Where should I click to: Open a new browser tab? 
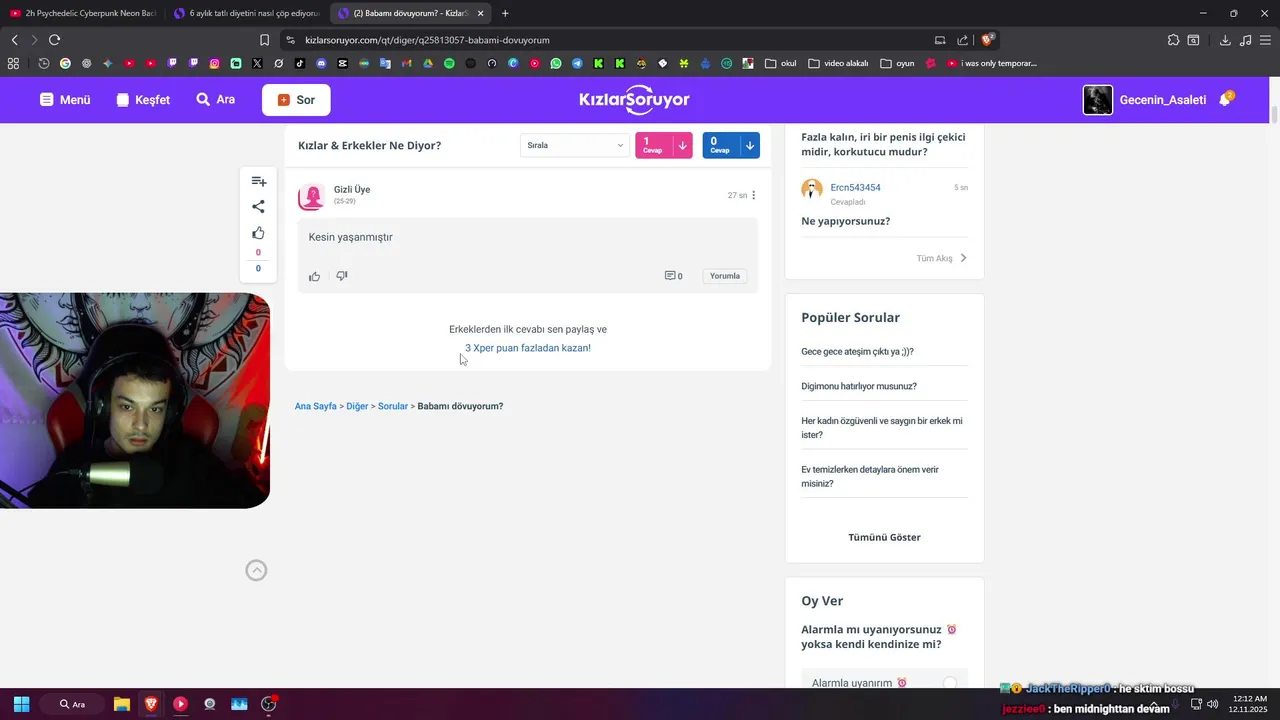(505, 13)
